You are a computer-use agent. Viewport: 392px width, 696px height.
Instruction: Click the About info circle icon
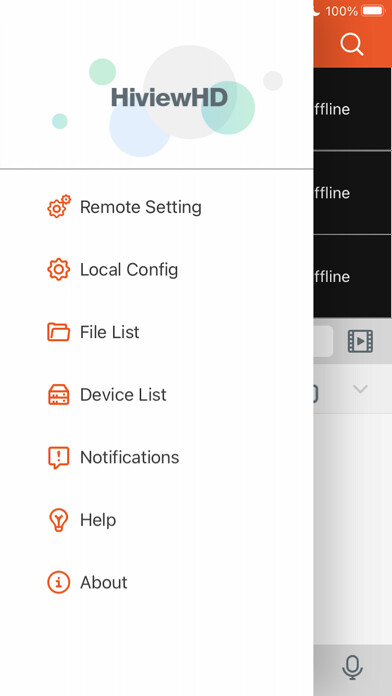click(59, 582)
